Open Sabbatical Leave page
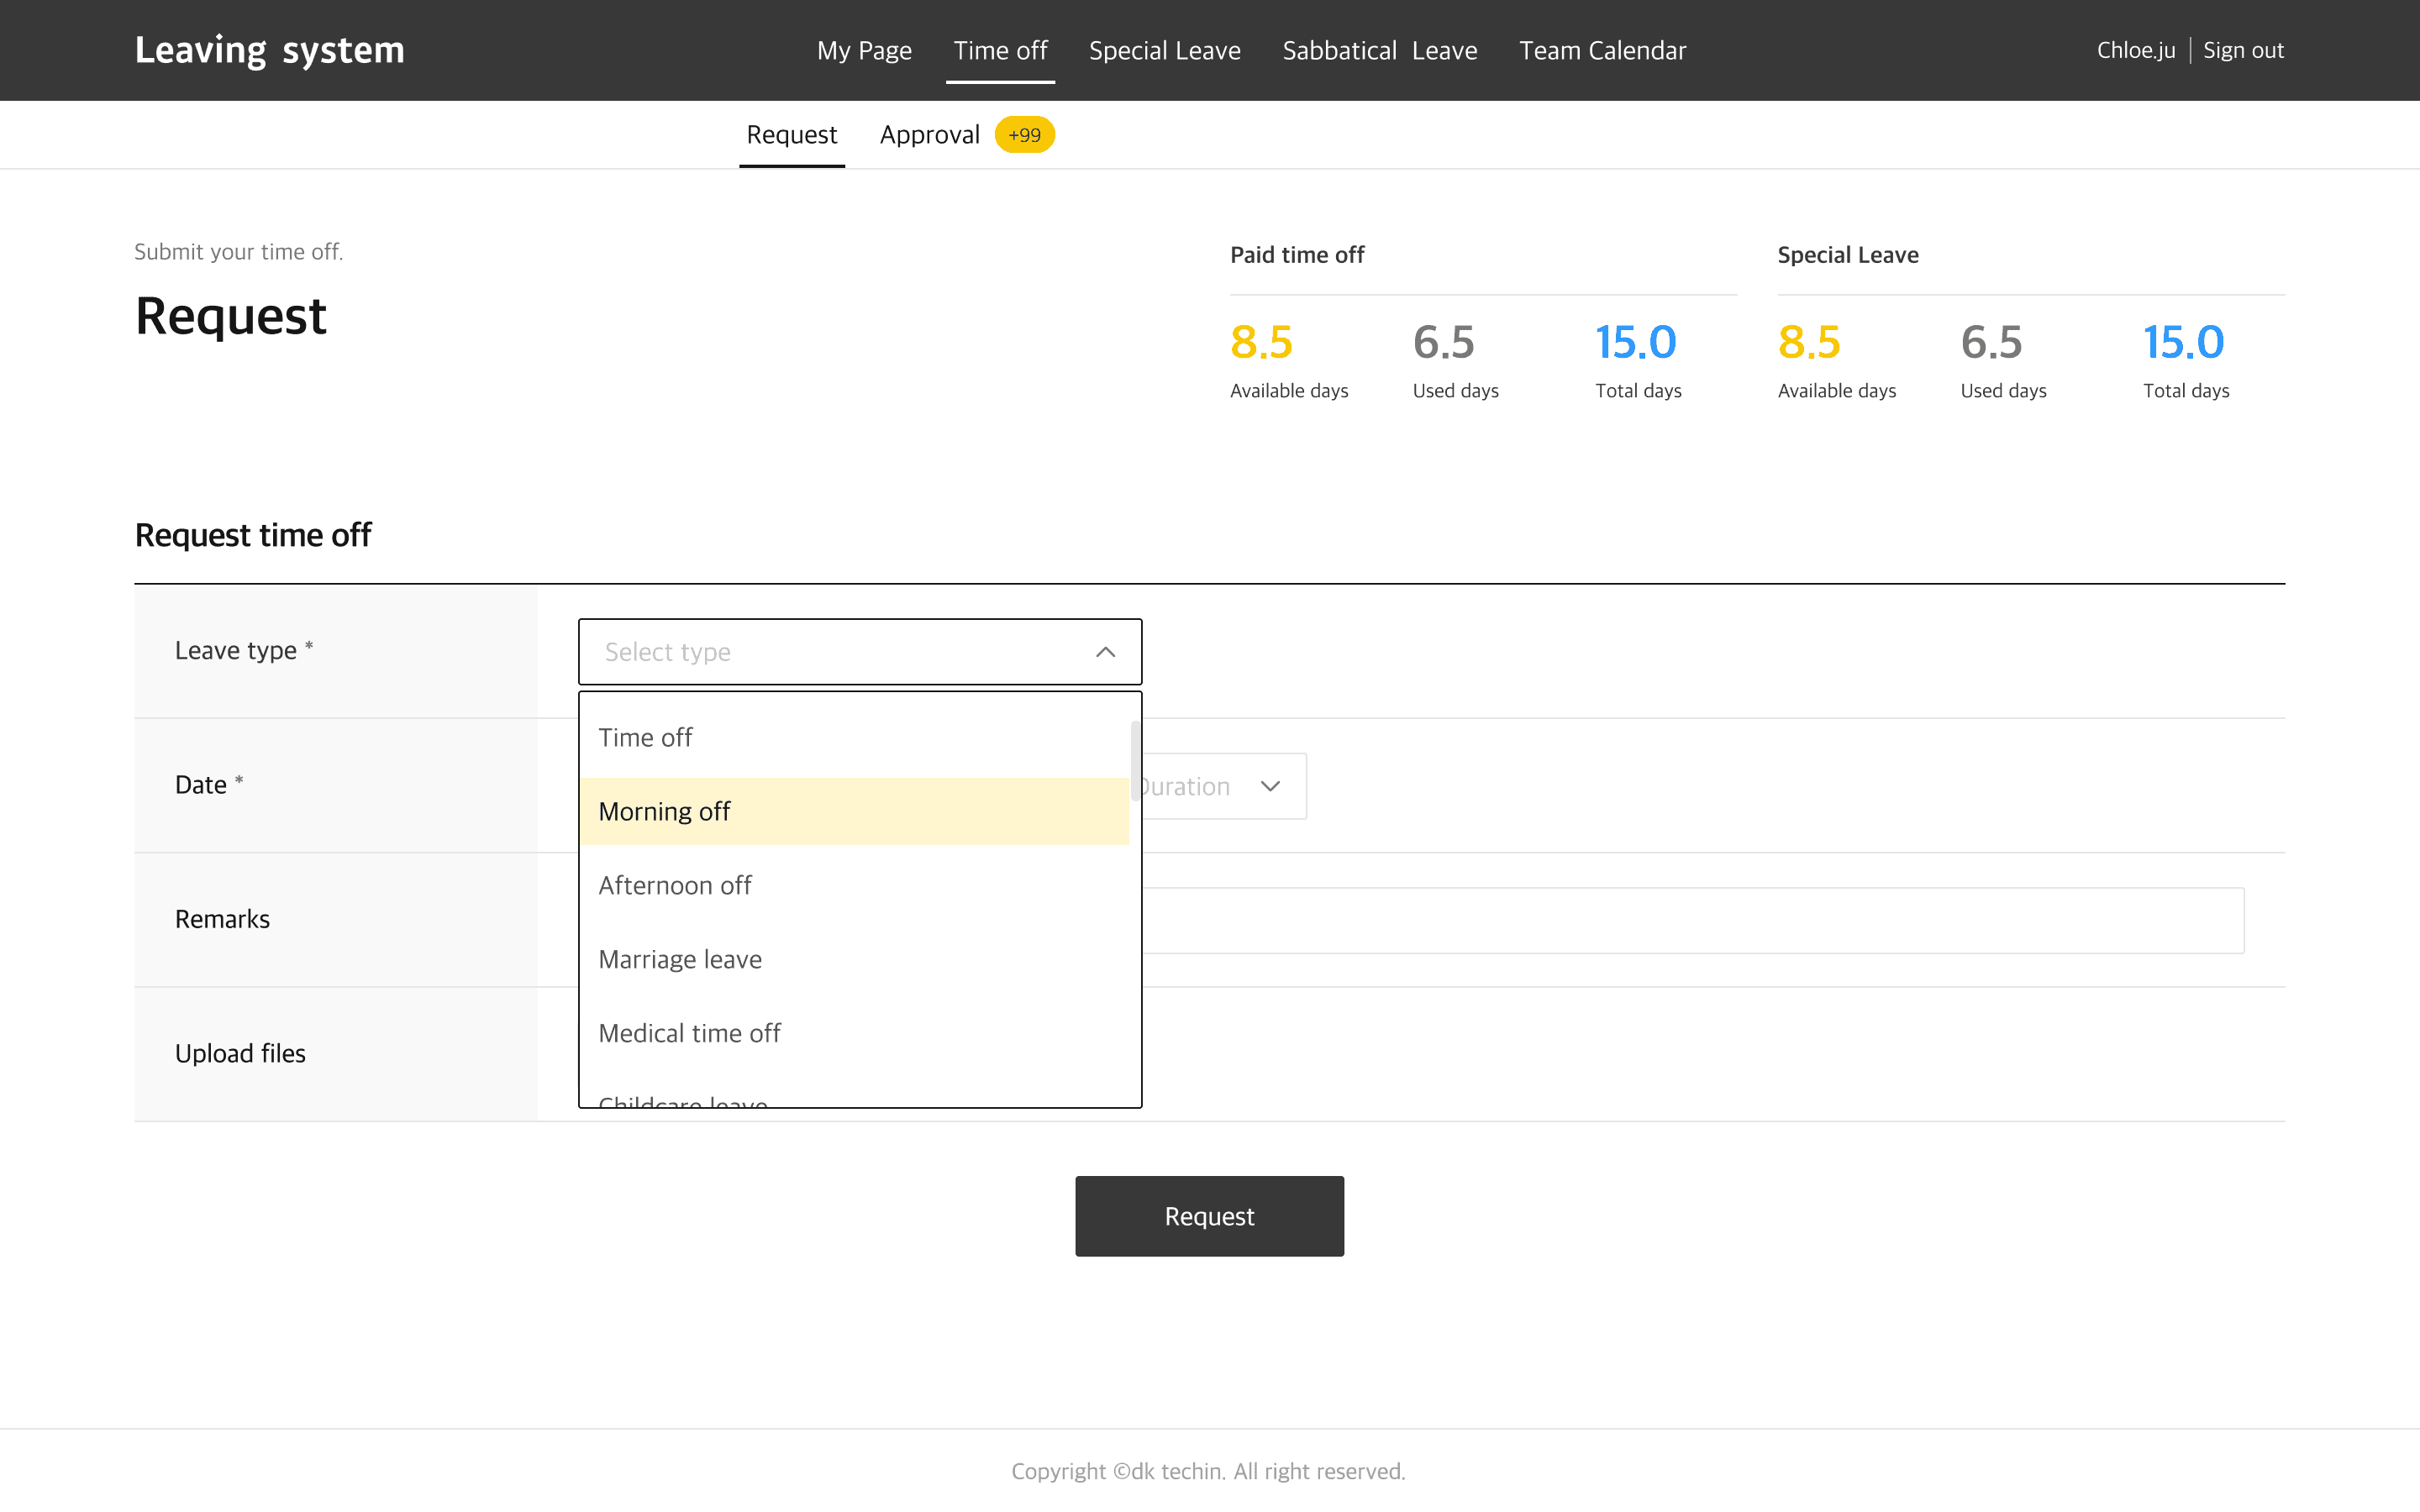Image resolution: width=2420 pixels, height=1512 pixels. [x=1379, y=51]
